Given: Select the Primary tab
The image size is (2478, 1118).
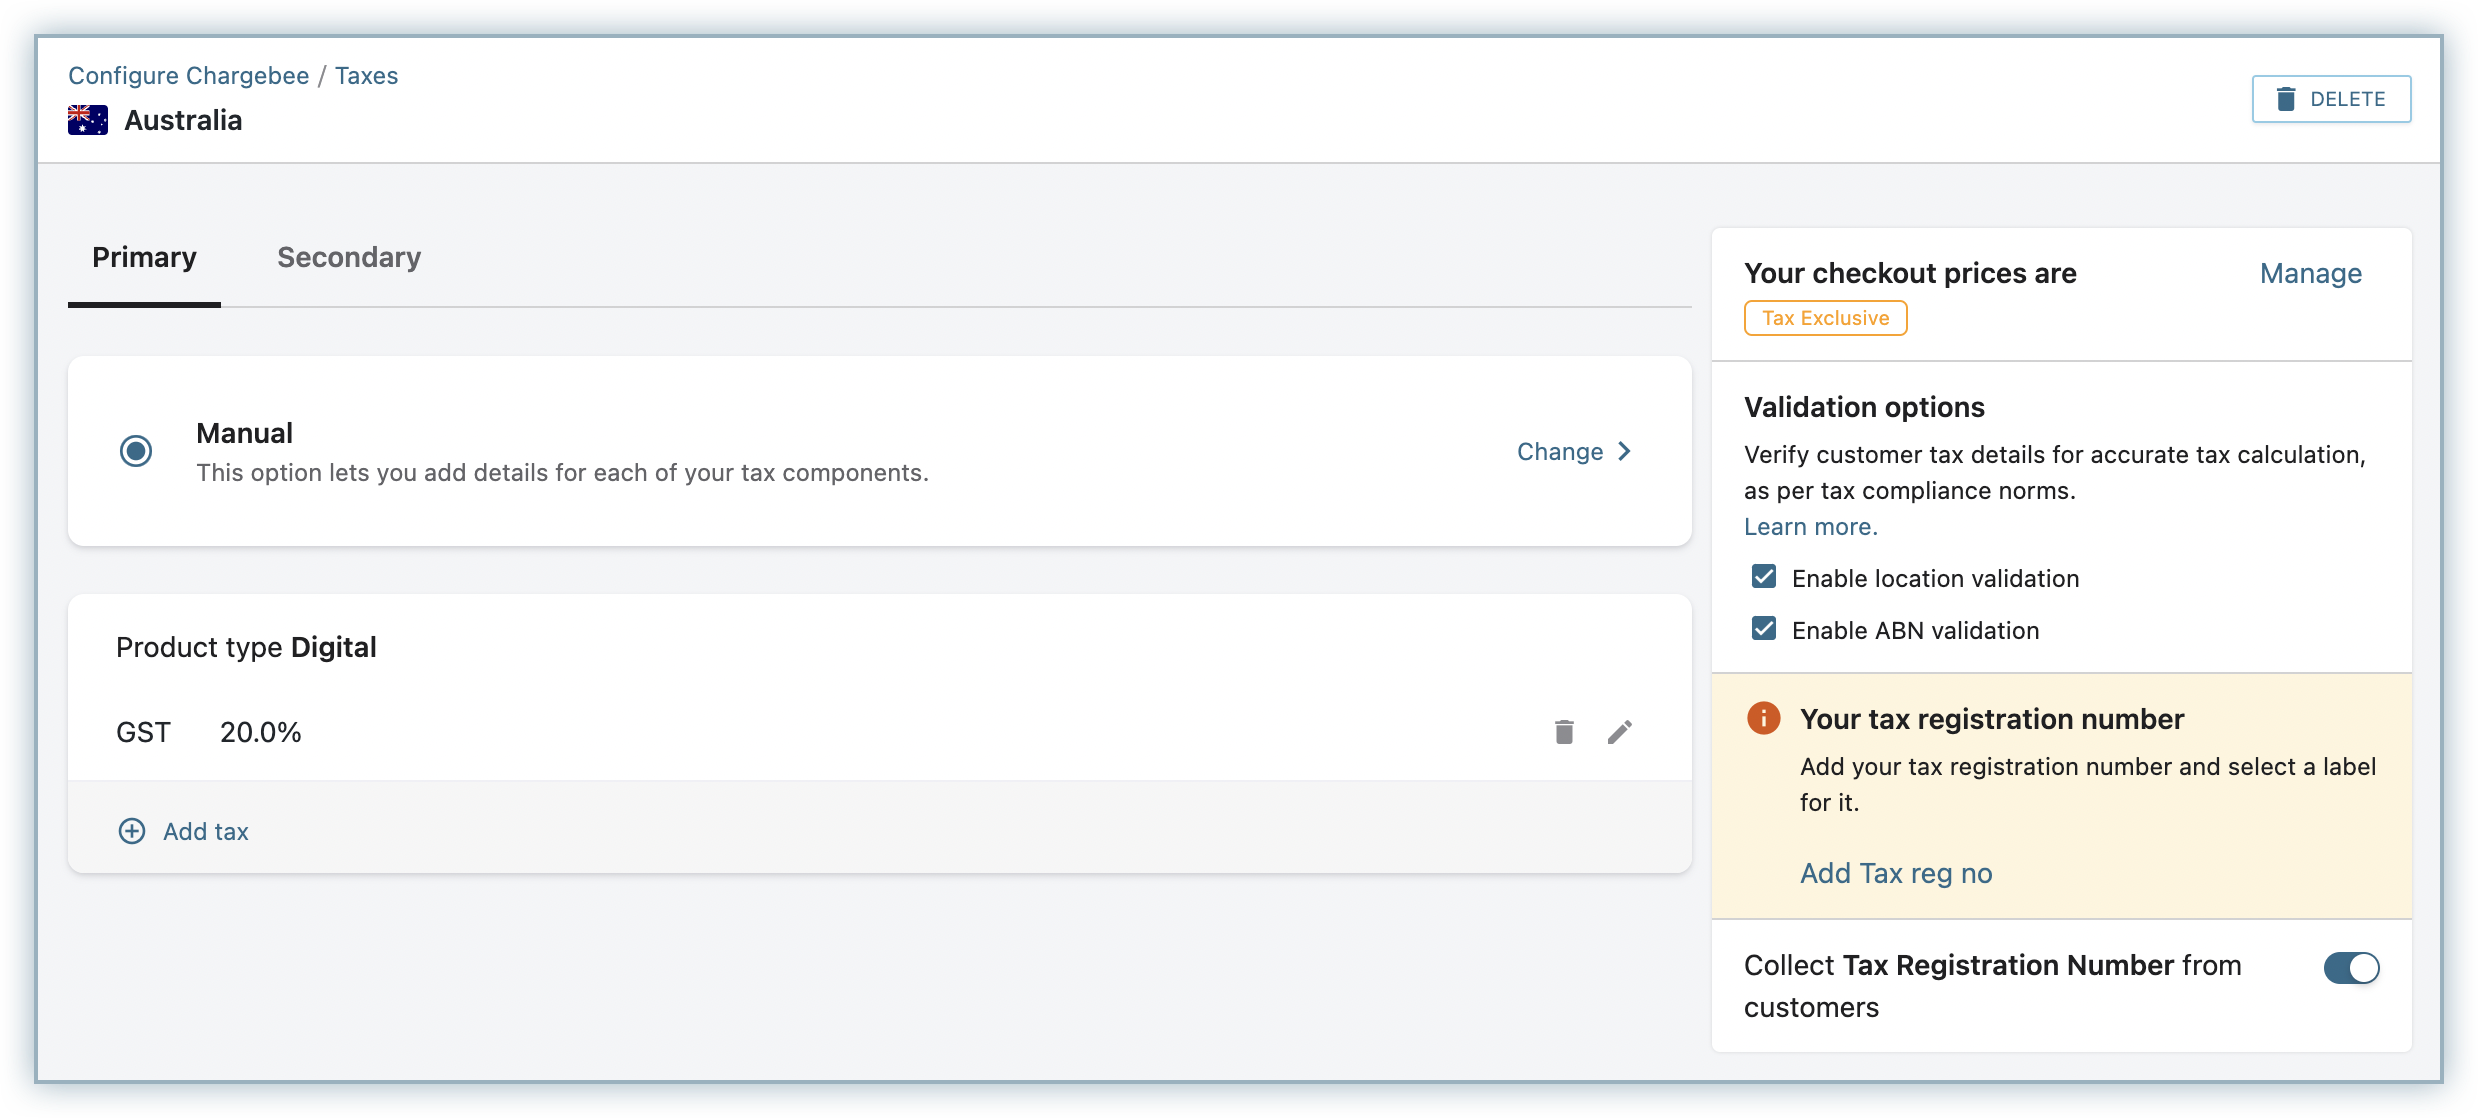Looking at the screenshot, I should 144,258.
